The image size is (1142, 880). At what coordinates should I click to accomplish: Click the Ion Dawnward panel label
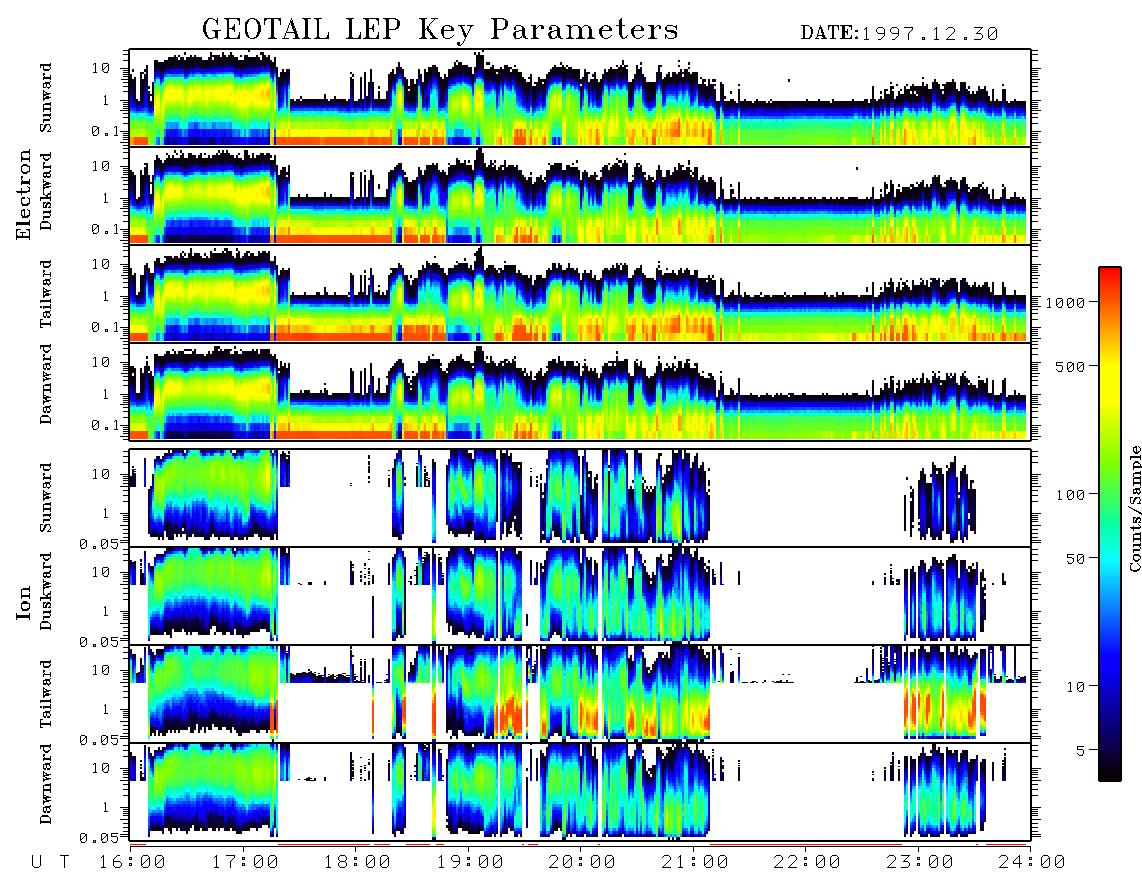pos(46,784)
